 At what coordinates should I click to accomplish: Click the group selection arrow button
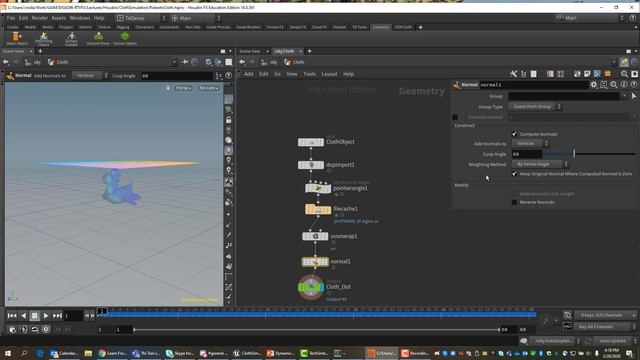coord(633,96)
